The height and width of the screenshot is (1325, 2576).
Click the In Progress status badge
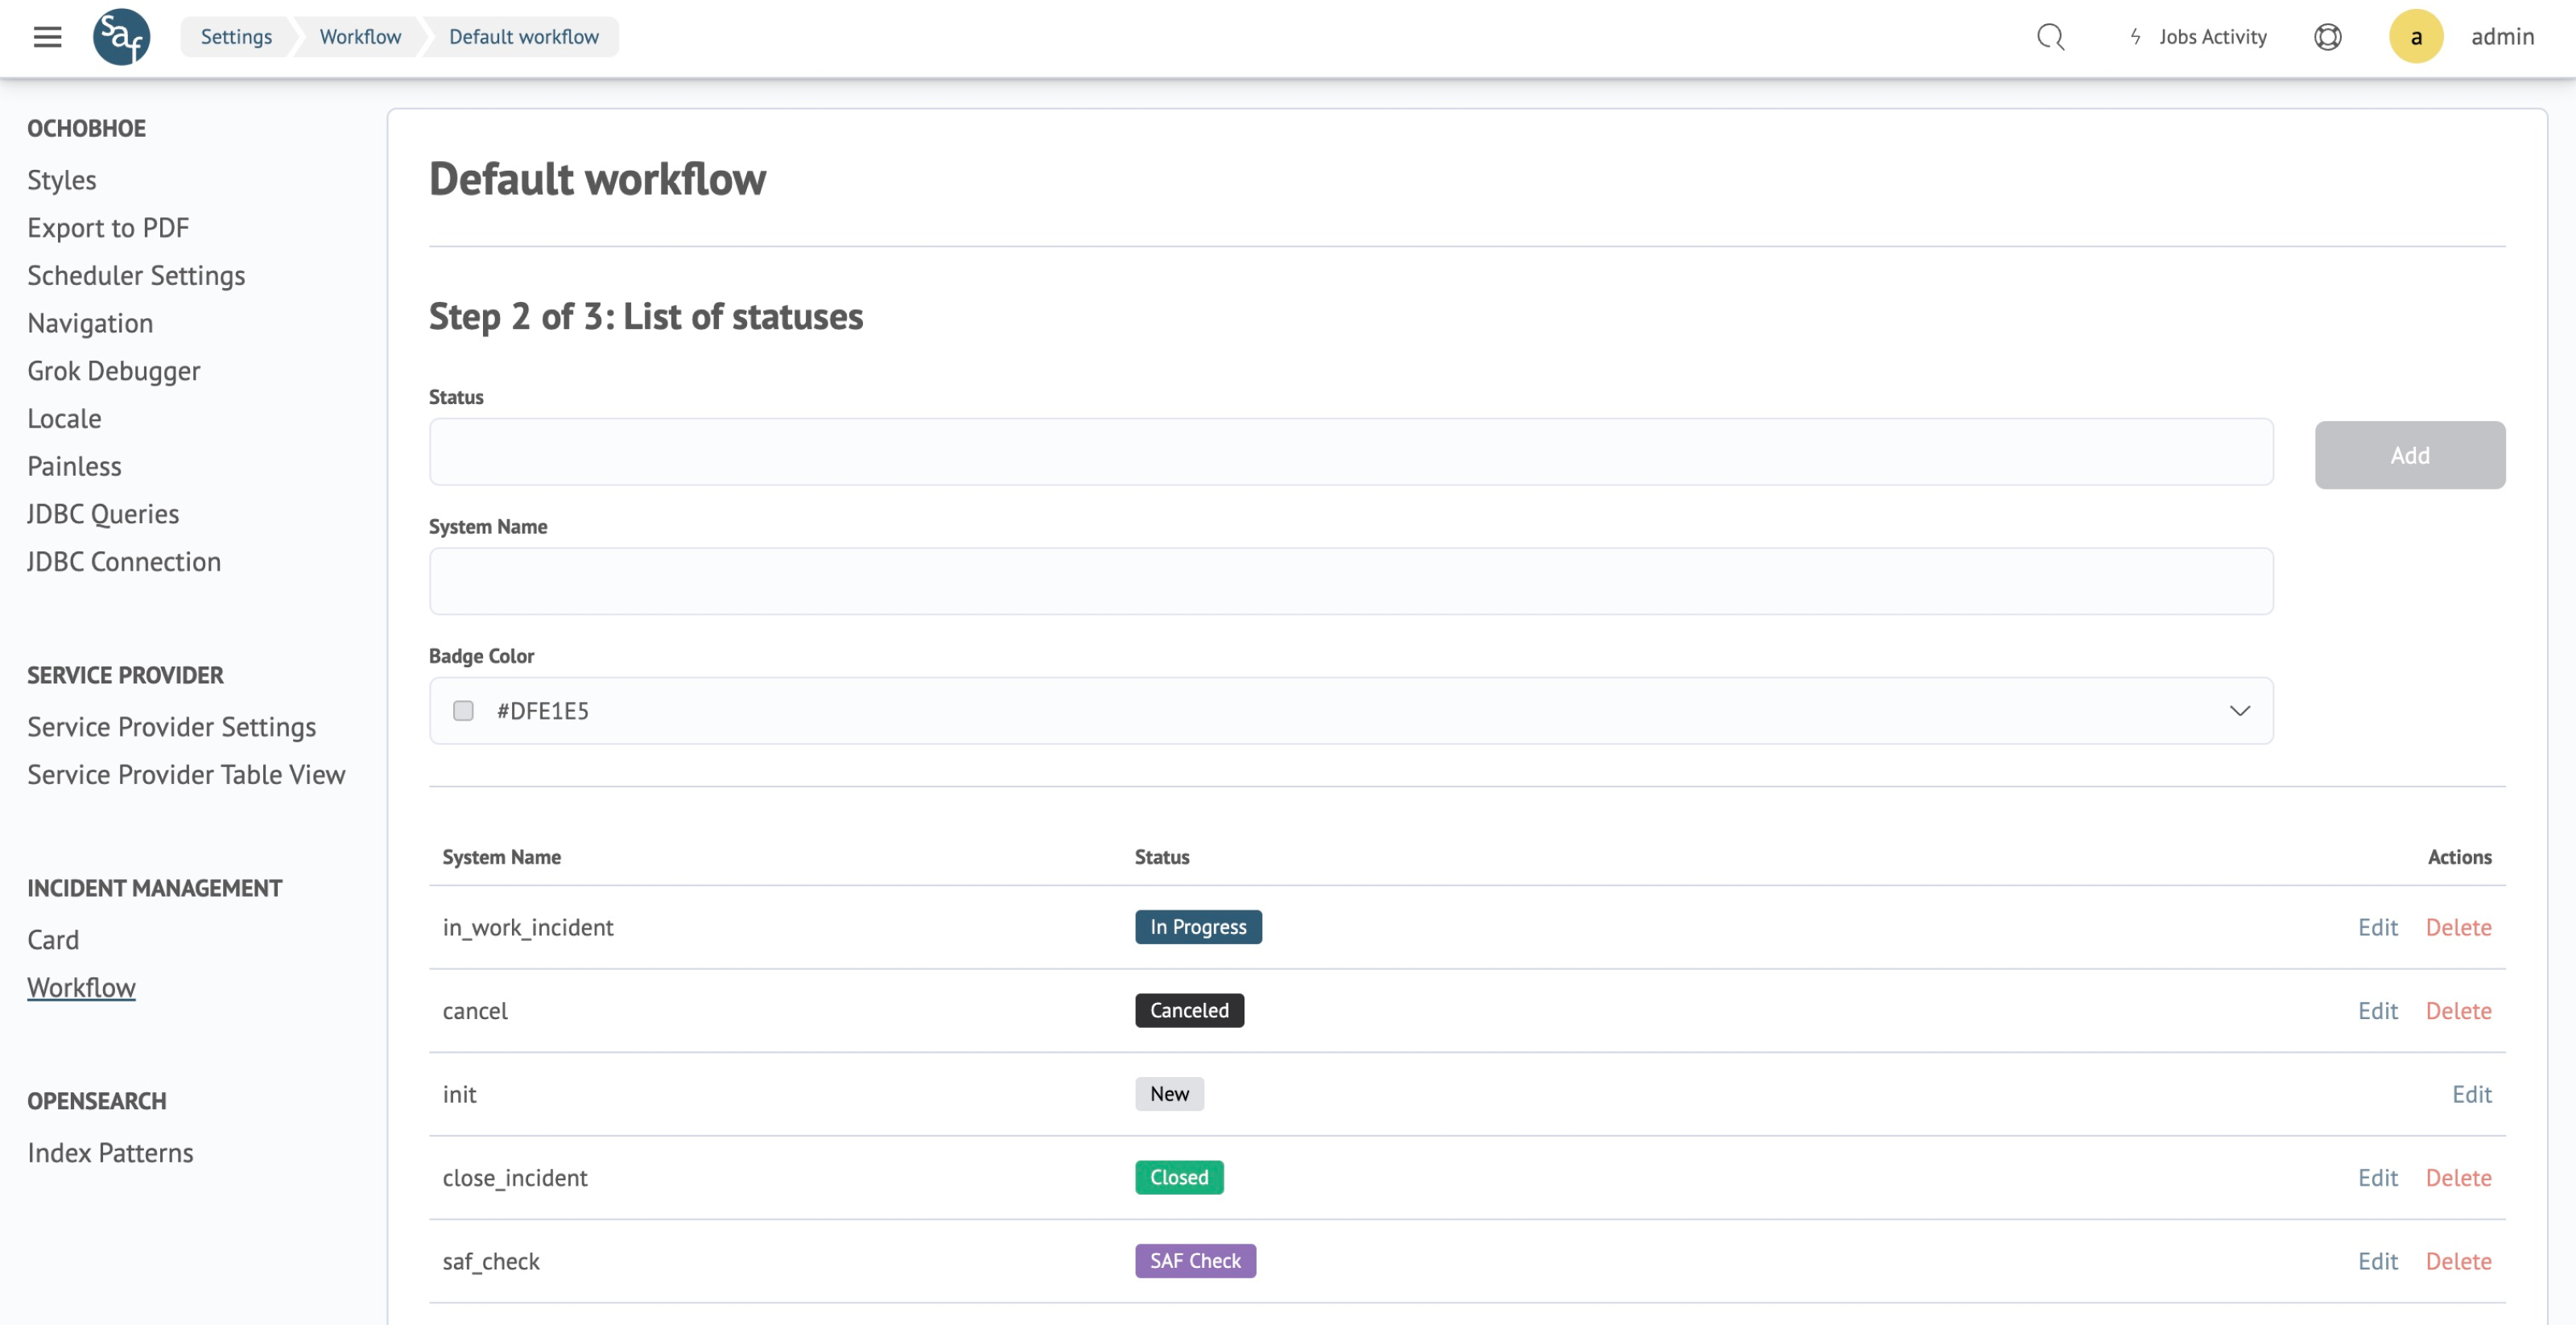[x=1197, y=927]
